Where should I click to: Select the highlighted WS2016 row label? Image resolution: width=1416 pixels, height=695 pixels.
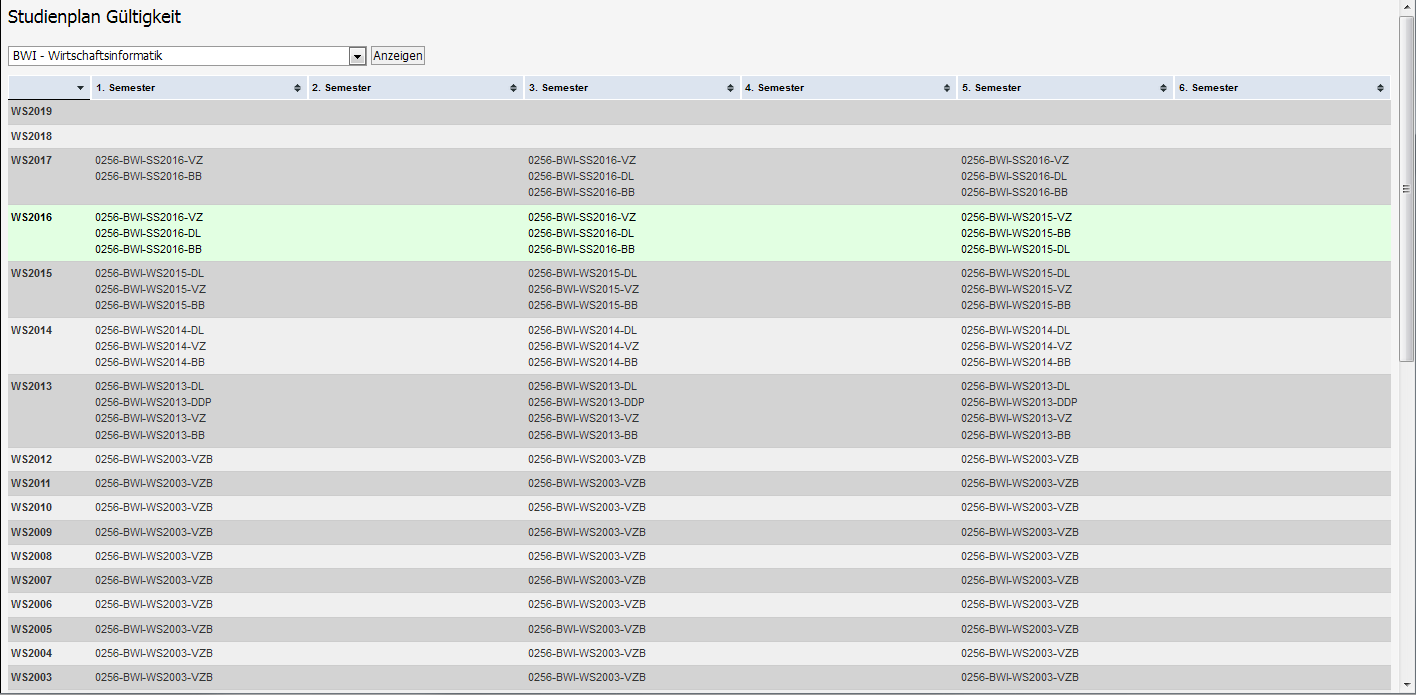pyautogui.click(x=32, y=217)
